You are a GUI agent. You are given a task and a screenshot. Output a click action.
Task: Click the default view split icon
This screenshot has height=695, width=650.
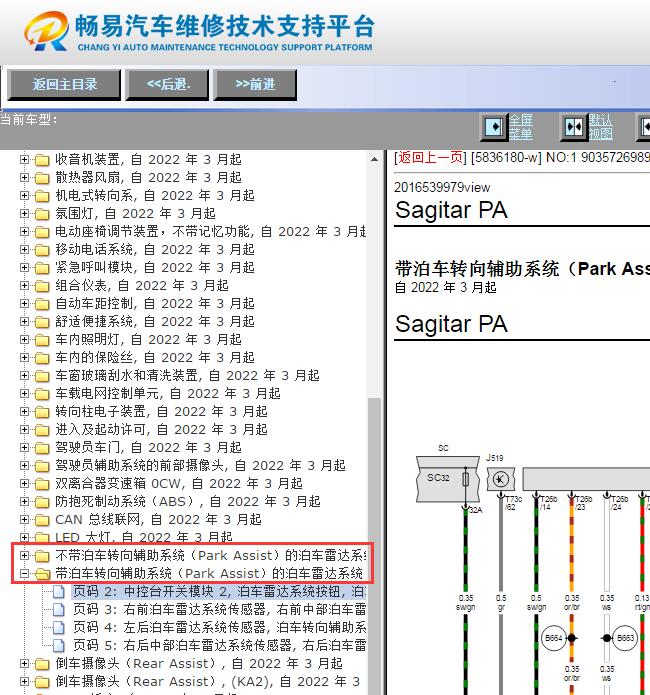point(574,128)
